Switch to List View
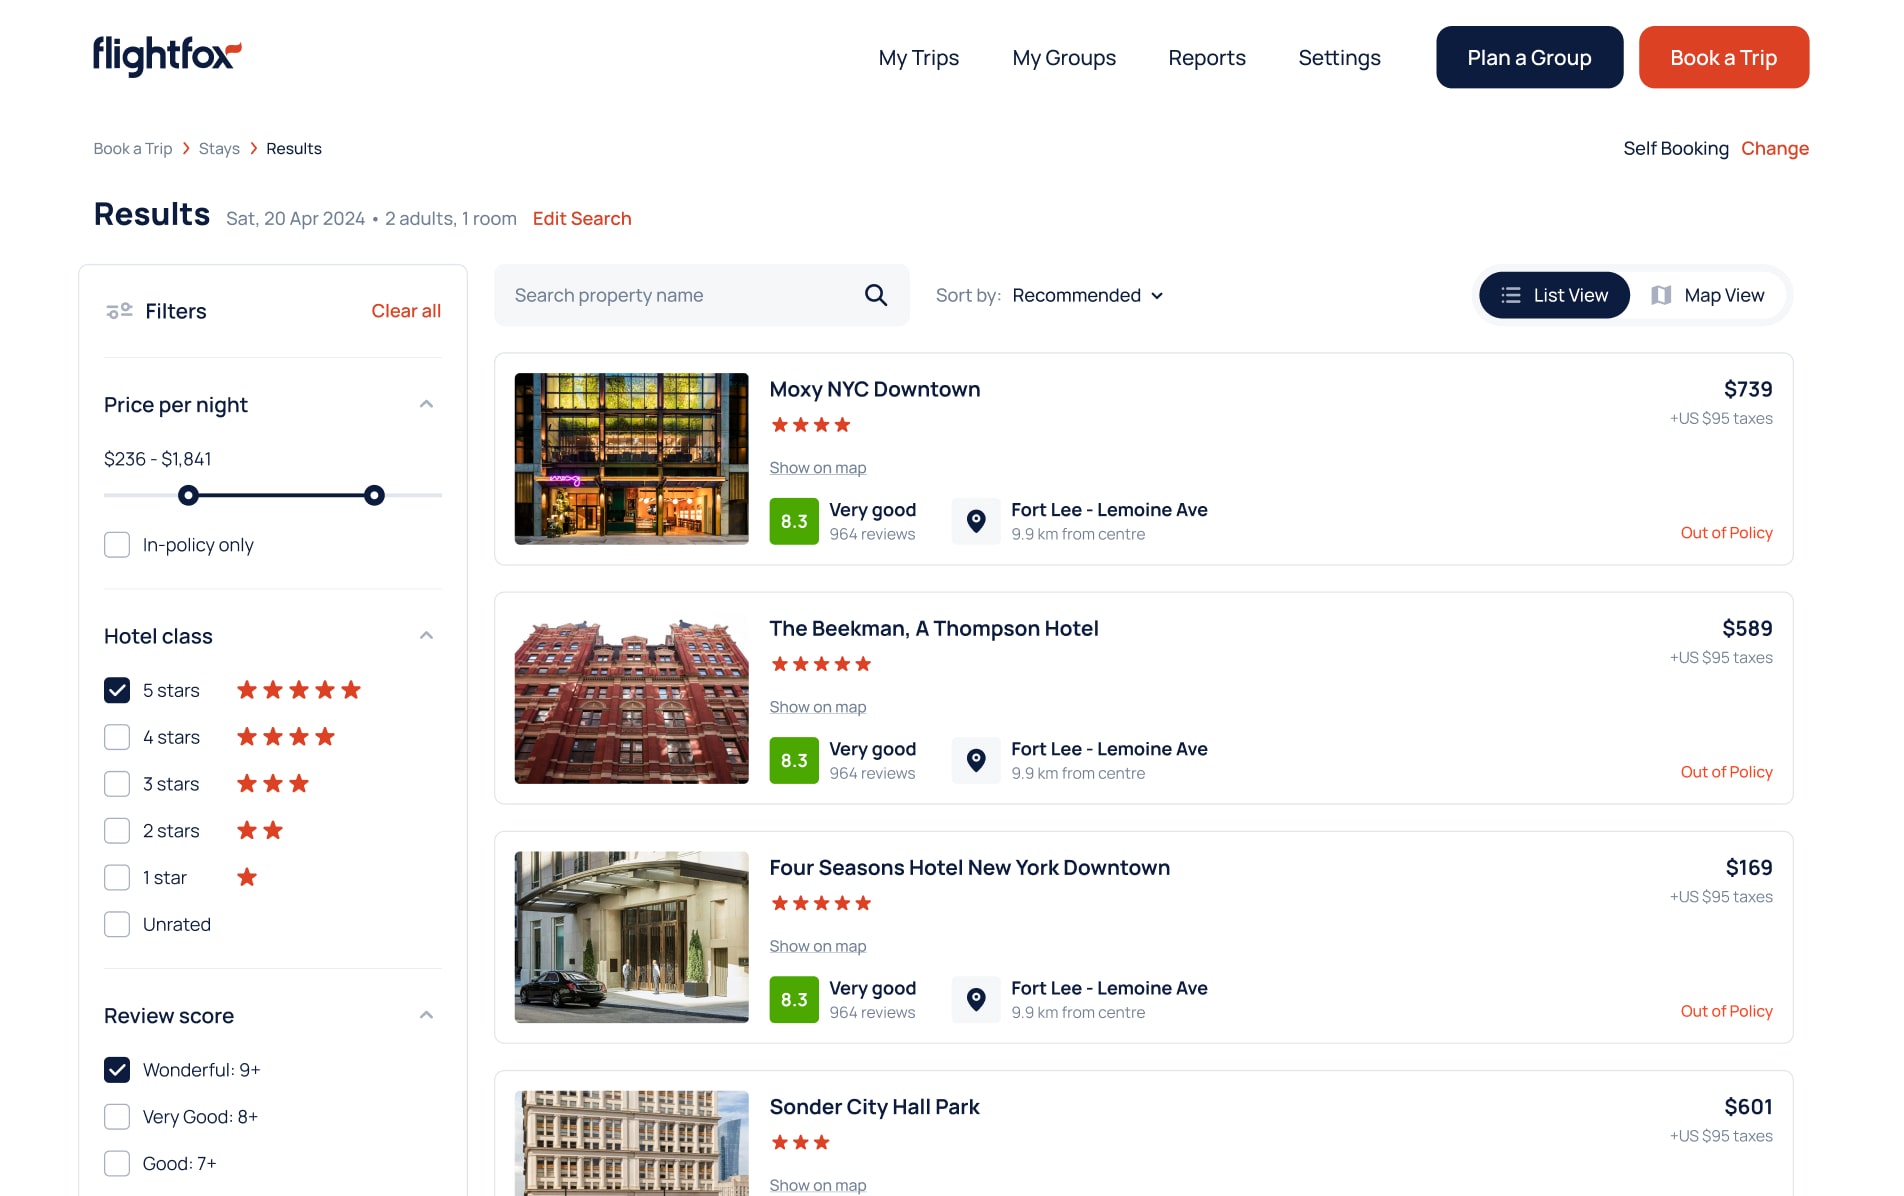Viewport: 1904px width, 1196px height. coord(1554,295)
